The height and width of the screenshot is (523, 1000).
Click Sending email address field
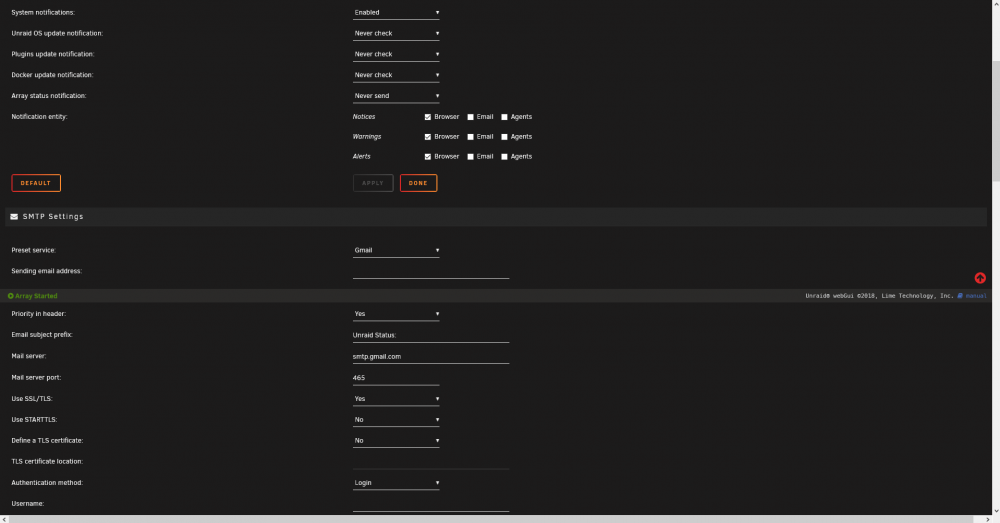(x=430, y=272)
